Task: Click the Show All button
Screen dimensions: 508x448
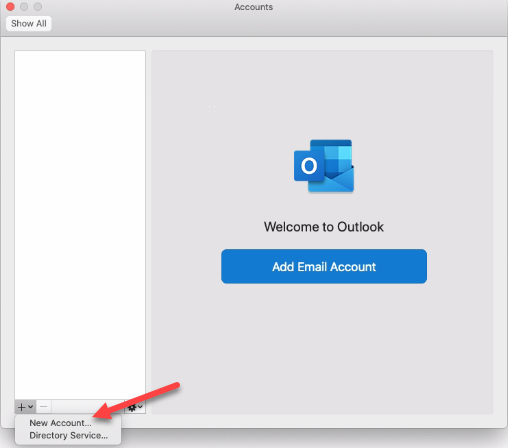Action: coord(29,24)
